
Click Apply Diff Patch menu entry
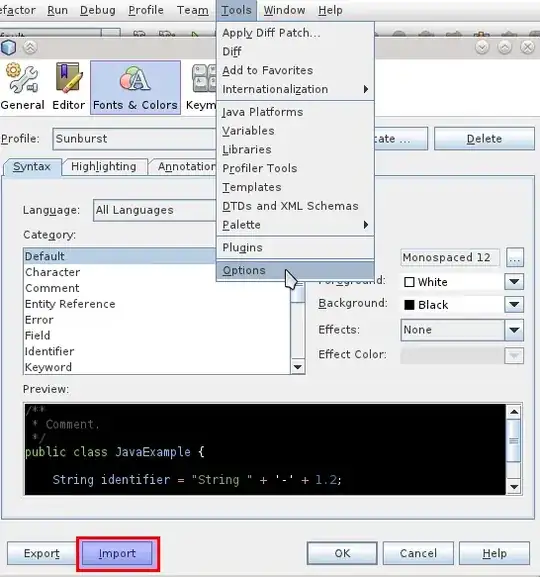(295, 33)
